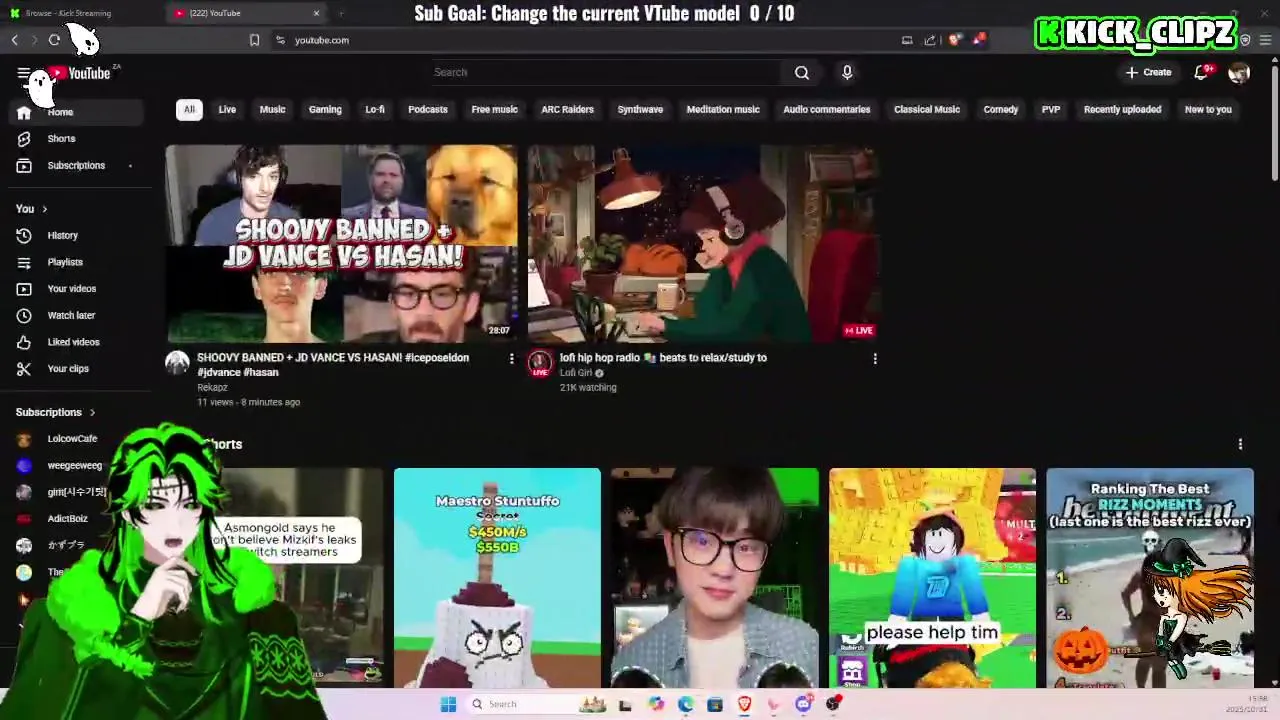The image size is (1280, 720).
Task: Click Brave Shields lion icon in address bar
Action: 955,40
